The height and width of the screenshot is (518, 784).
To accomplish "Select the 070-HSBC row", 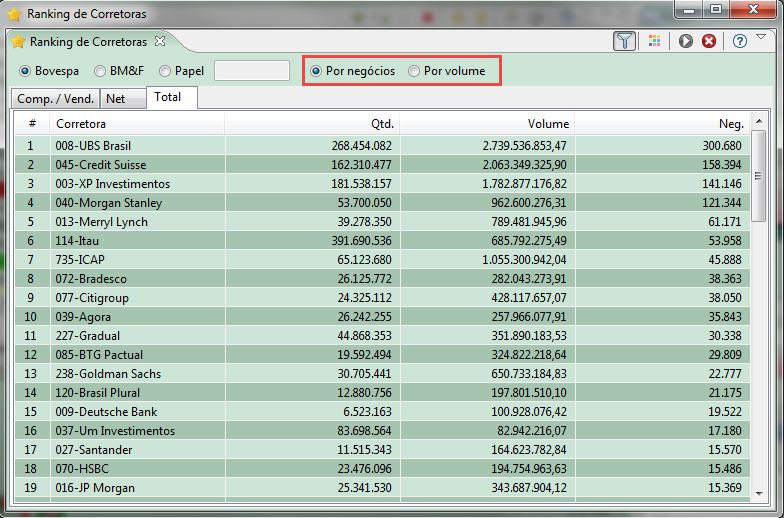I will [x=382, y=468].
